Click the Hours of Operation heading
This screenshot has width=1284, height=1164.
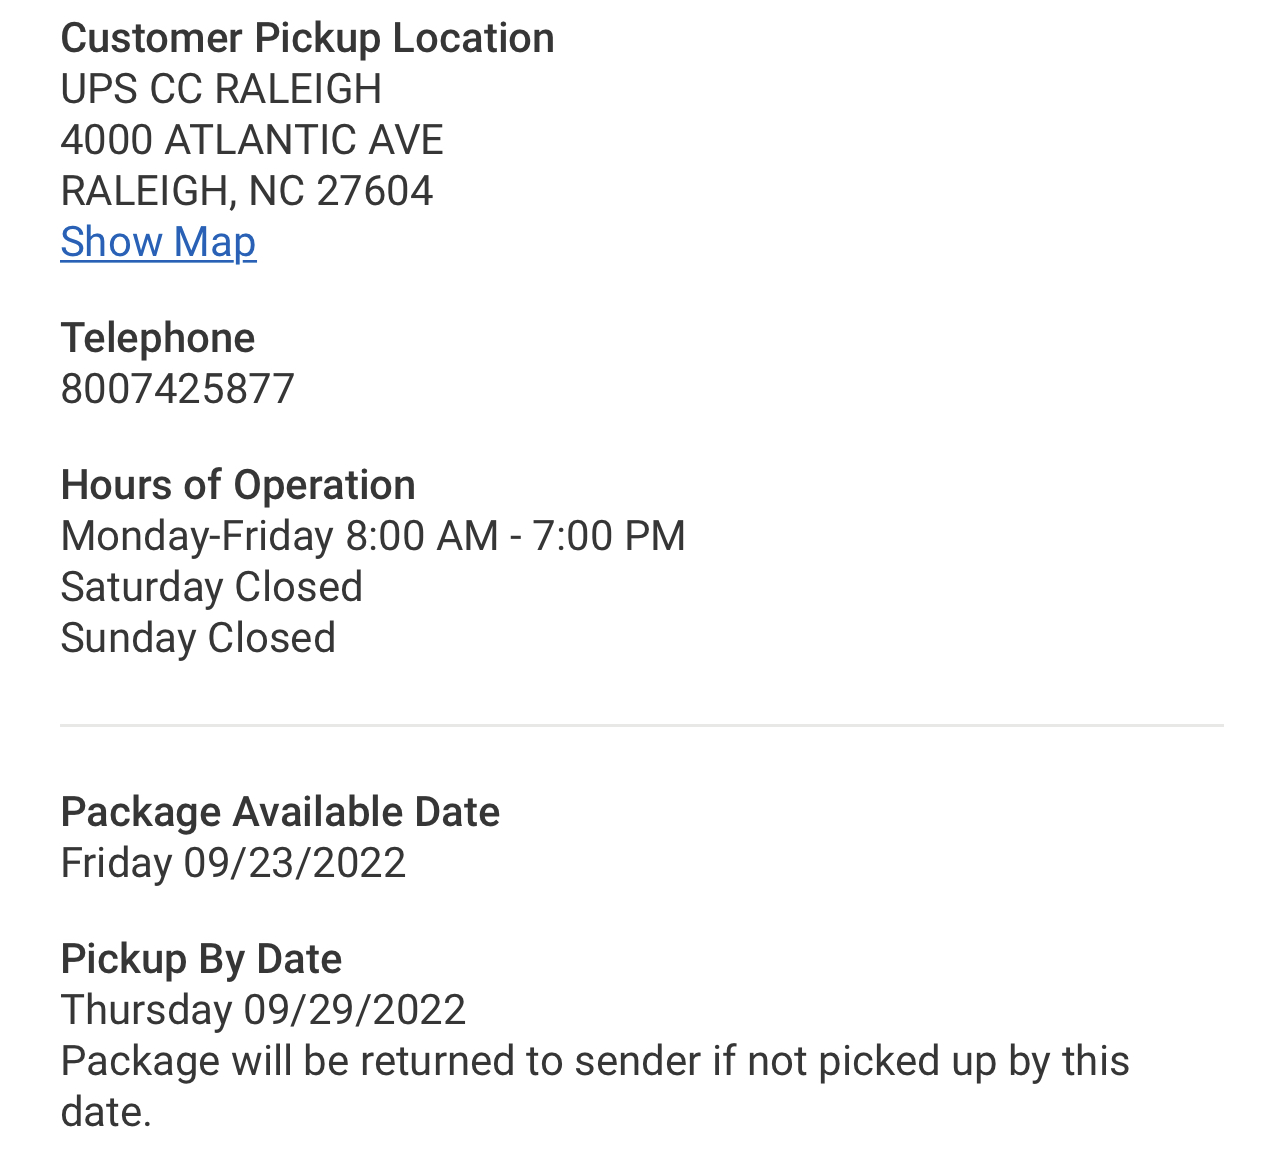click(x=238, y=485)
